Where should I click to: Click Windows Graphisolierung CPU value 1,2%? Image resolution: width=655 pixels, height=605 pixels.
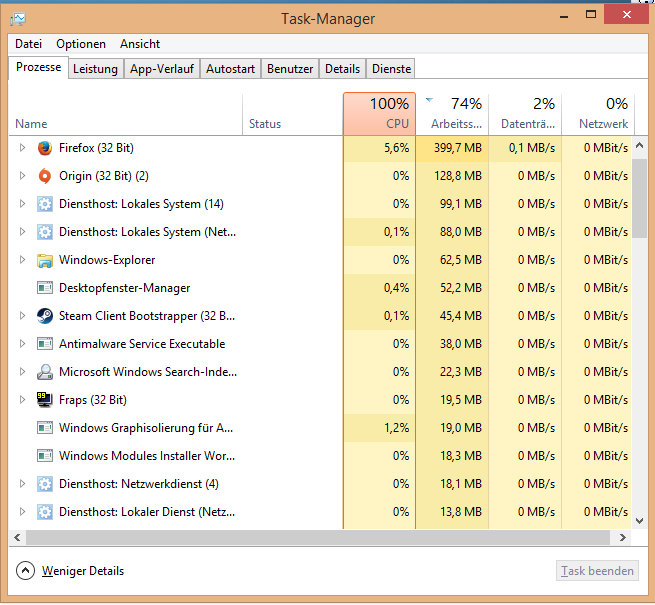coord(396,428)
